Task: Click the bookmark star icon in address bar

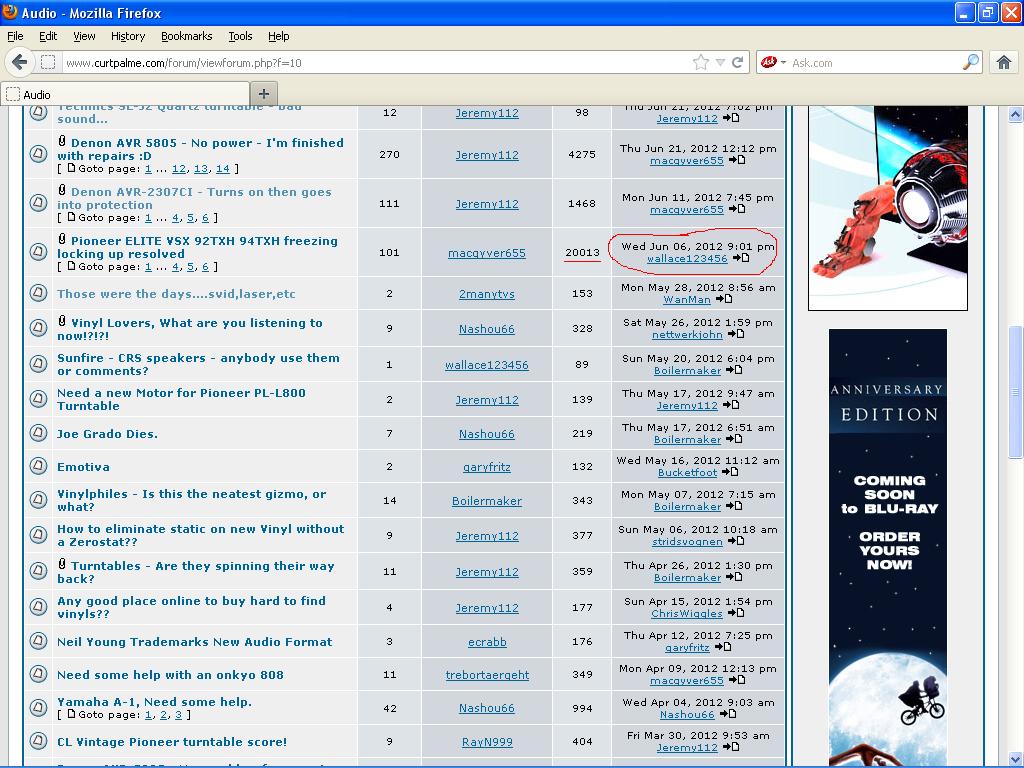Action: [701, 63]
